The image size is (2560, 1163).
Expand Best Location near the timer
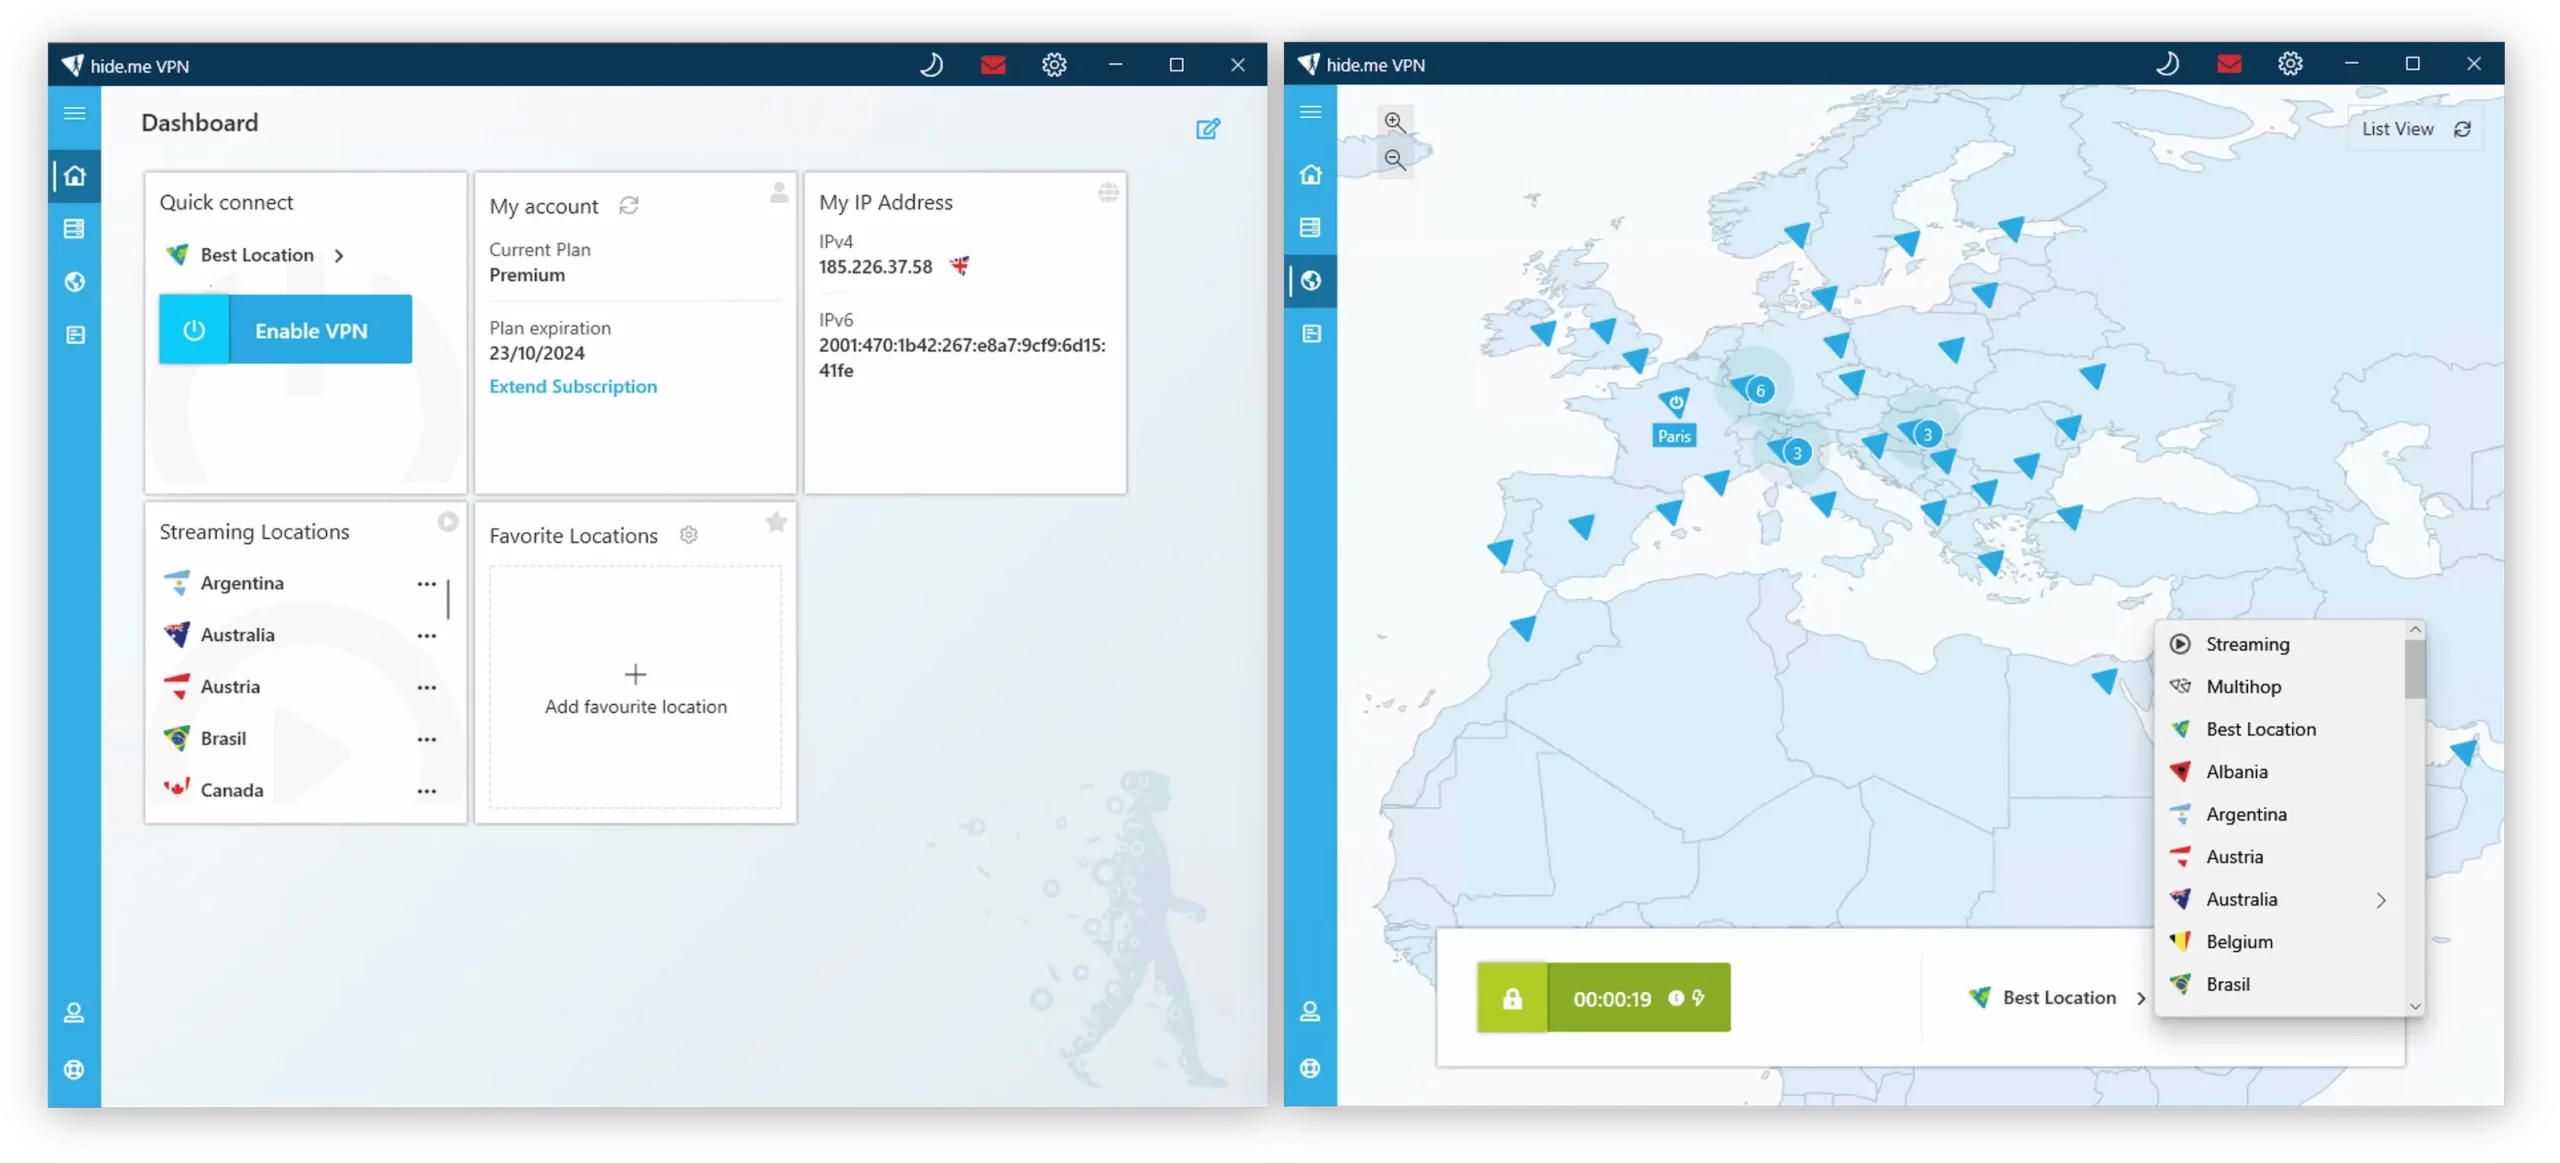point(2140,997)
